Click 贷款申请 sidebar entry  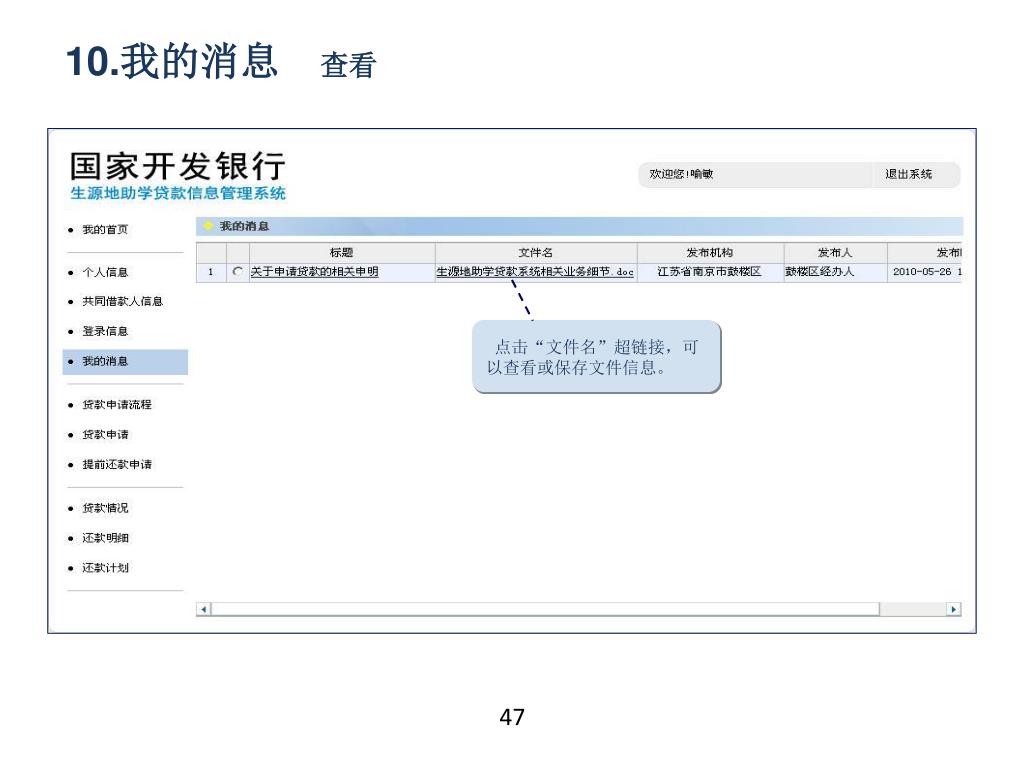[x=104, y=435]
